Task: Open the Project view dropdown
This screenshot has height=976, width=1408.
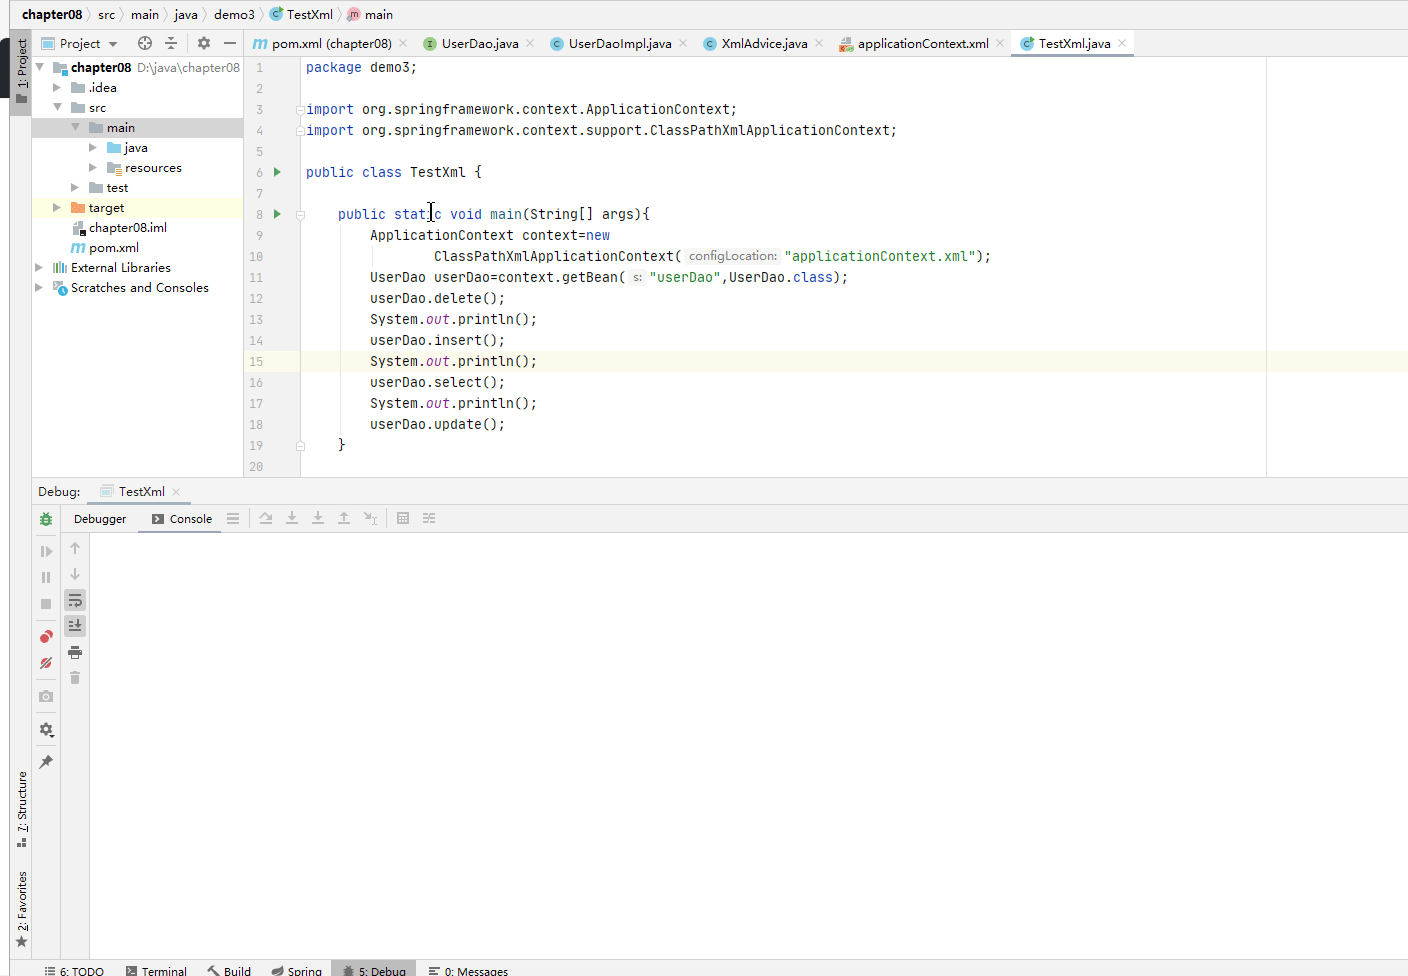Action: pyautogui.click(x=113, y=44)
